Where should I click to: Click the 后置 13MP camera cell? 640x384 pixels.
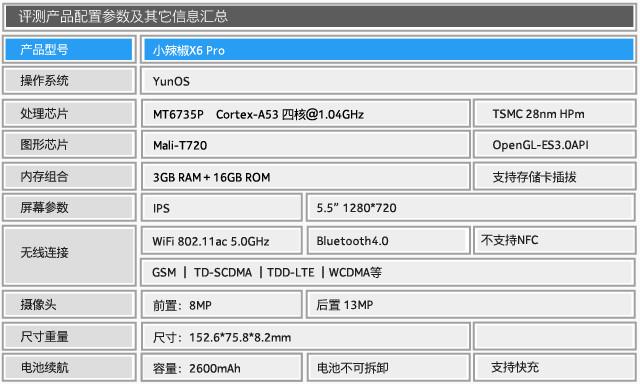click(471, 304)
